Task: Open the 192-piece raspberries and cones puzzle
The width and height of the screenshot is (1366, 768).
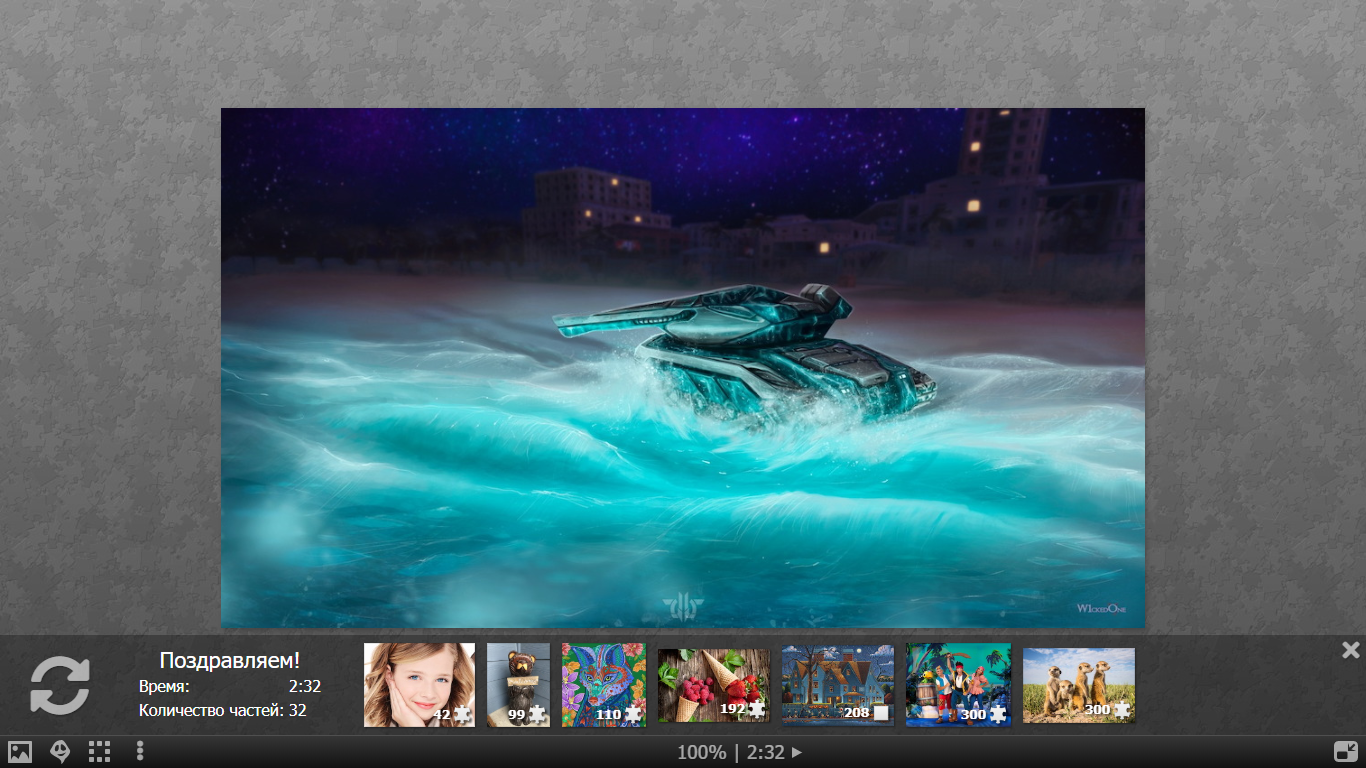Action: 714,685
